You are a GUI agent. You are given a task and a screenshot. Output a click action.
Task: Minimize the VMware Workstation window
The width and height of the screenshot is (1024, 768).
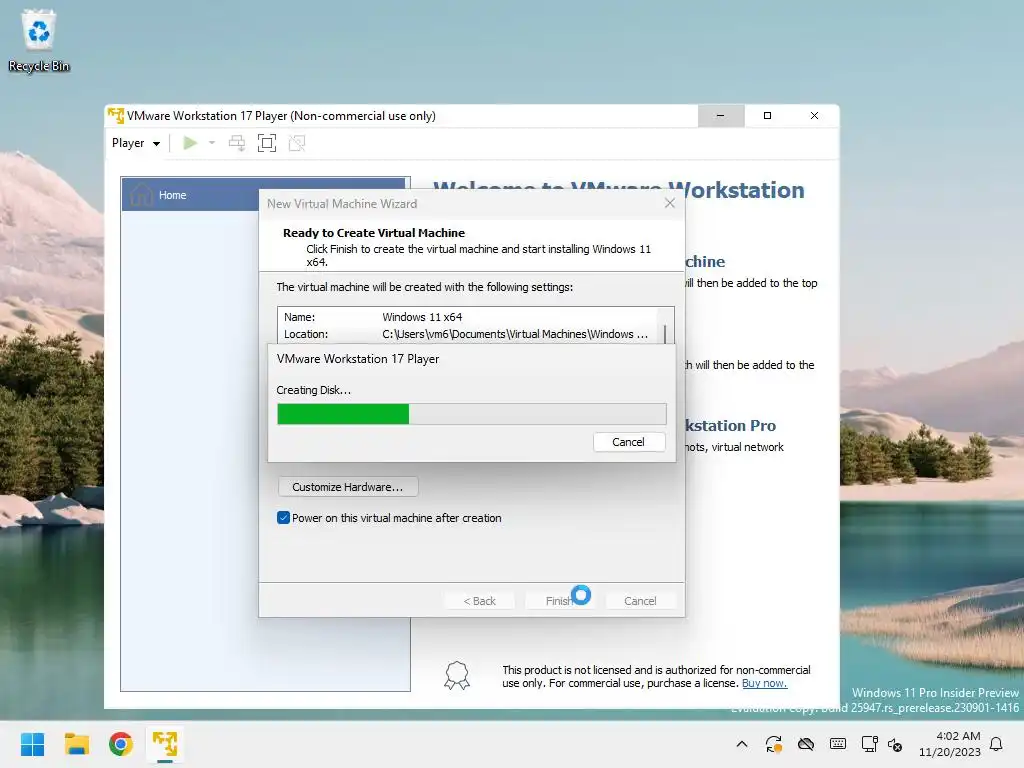click(720, 116)
